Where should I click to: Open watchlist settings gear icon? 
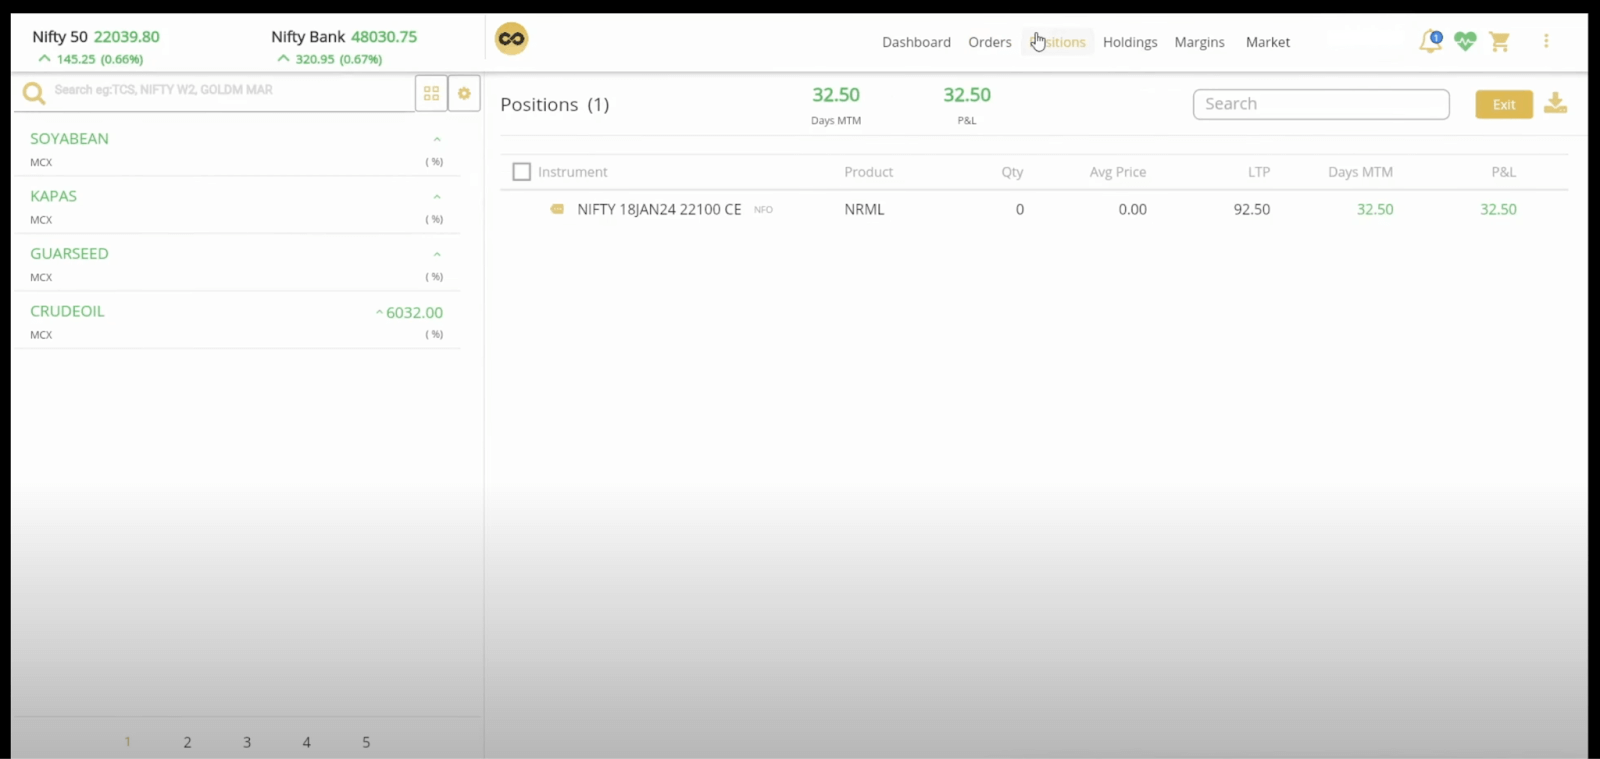coord(464,93)
